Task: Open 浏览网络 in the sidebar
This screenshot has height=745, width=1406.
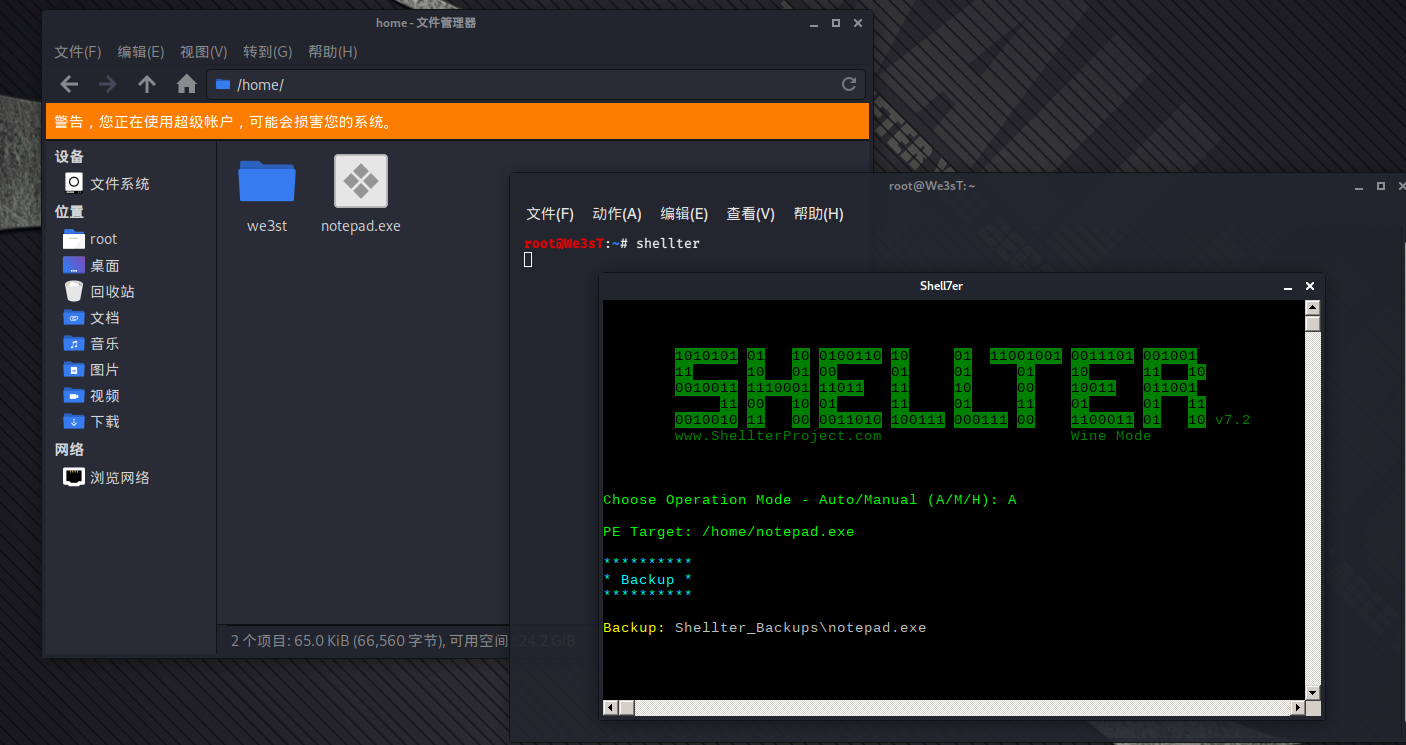Action: click(107, 477)
